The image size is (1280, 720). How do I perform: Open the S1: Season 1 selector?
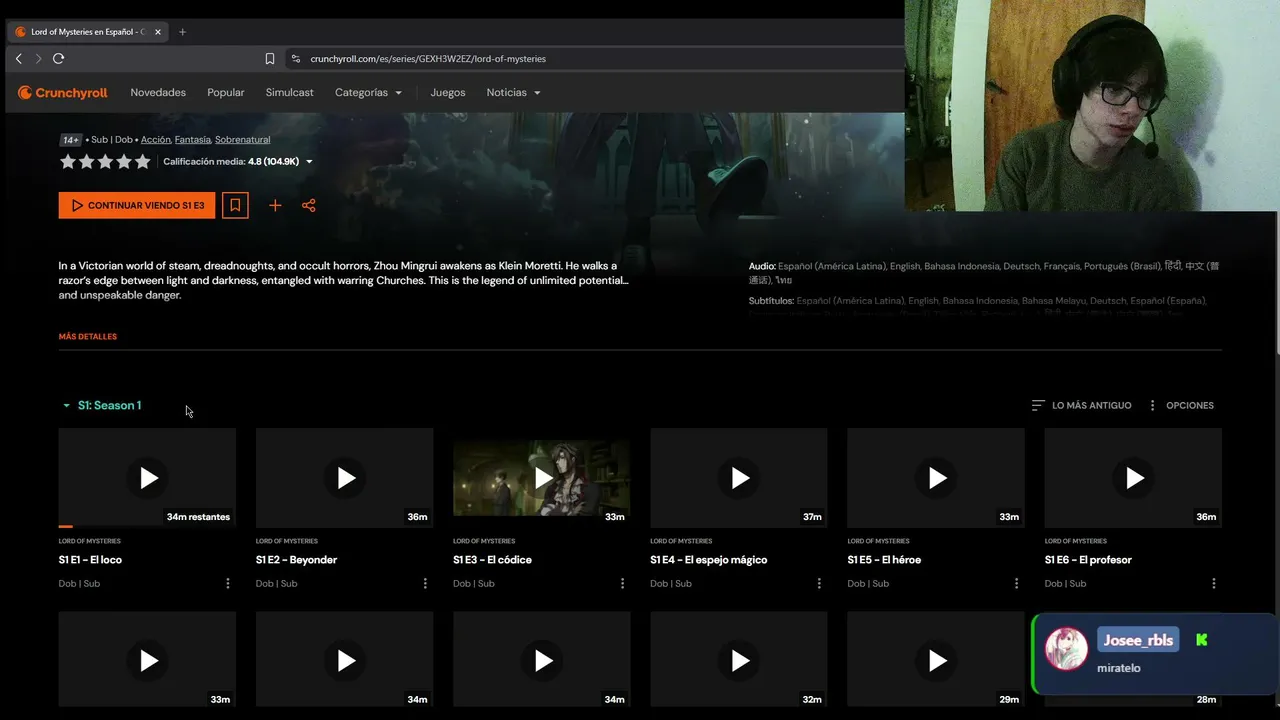(101, 405)
